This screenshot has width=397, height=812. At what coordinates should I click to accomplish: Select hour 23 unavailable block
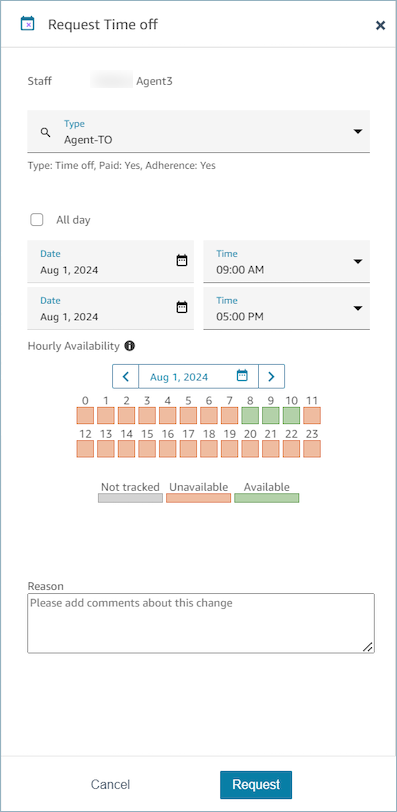tap(312, 448)
